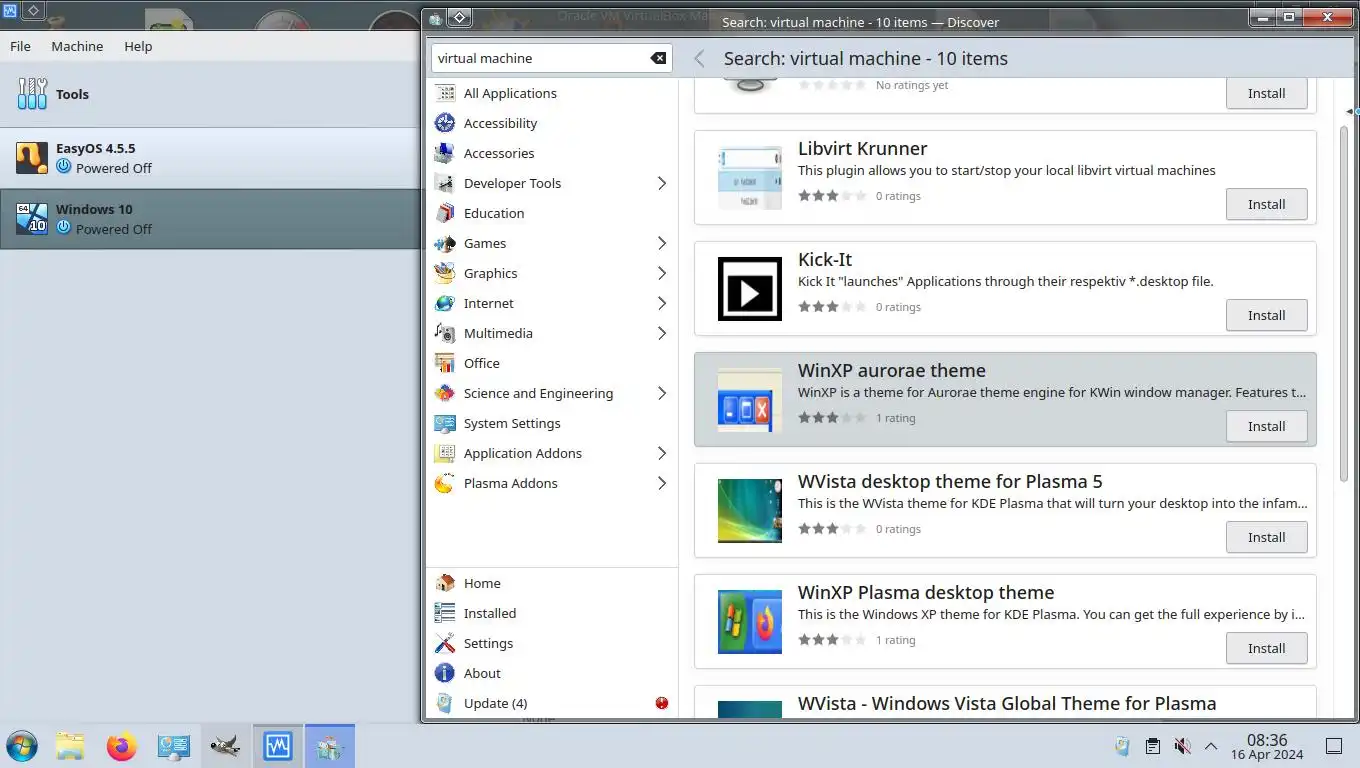This screenshot has width=1360, height=768.
Task: Click the WinXP aurorae theme title
Action: [892, 370]
